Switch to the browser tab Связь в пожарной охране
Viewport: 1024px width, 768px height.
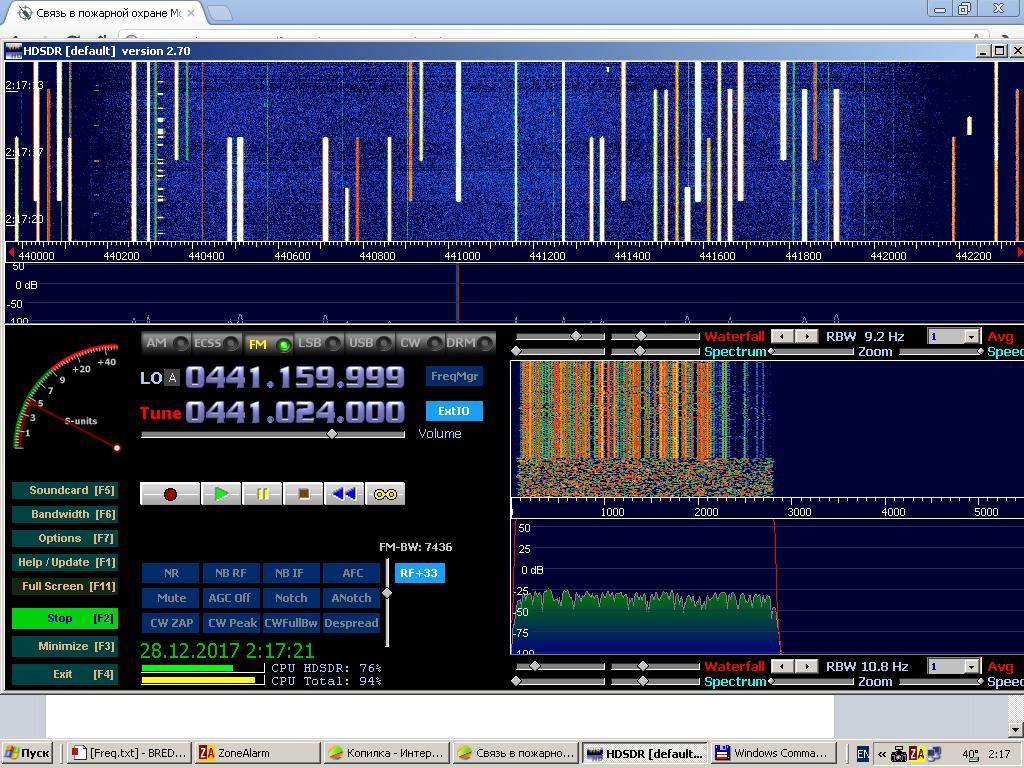[108, 12]
